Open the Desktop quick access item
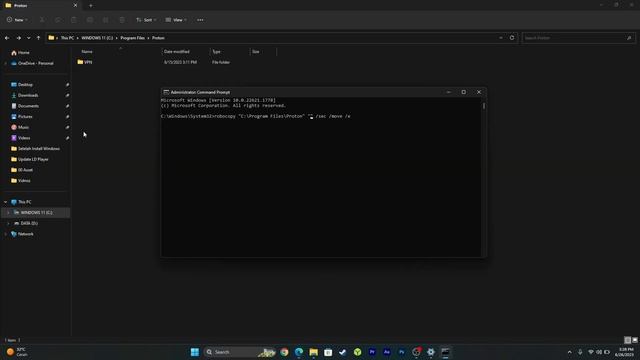Screen dimensions: 640x360 pos(25,84)
